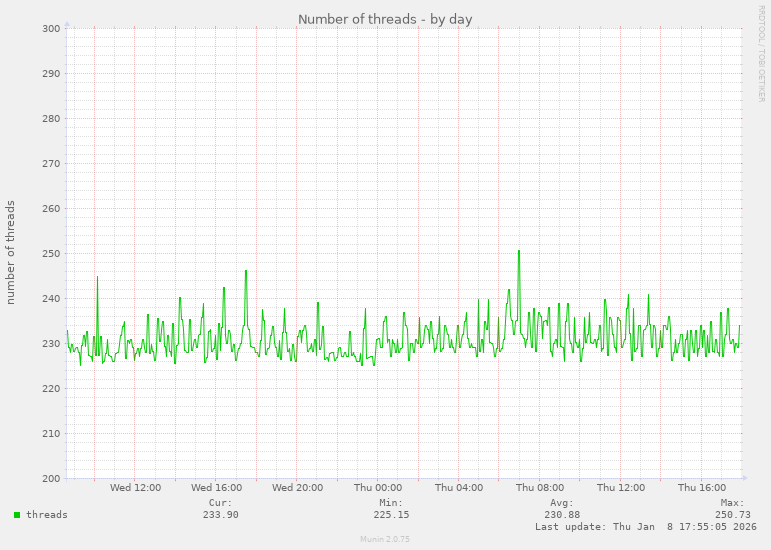Click the 'Cur:' column header
This screenshot has width=771, height=550.
(220, 503)
